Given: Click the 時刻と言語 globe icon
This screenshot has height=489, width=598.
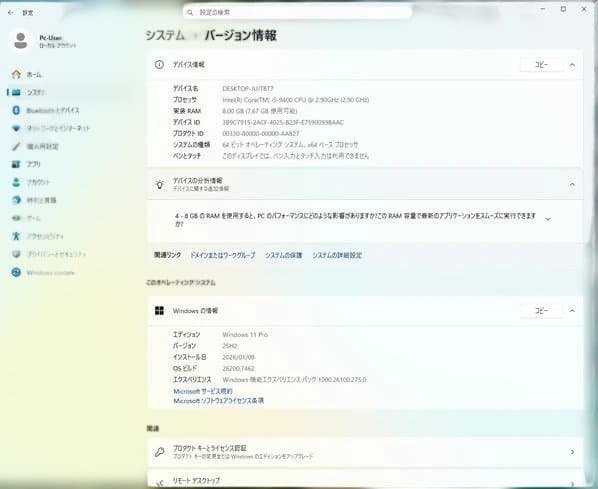Looking at the screenshot, I should click(x=16, y=200).
